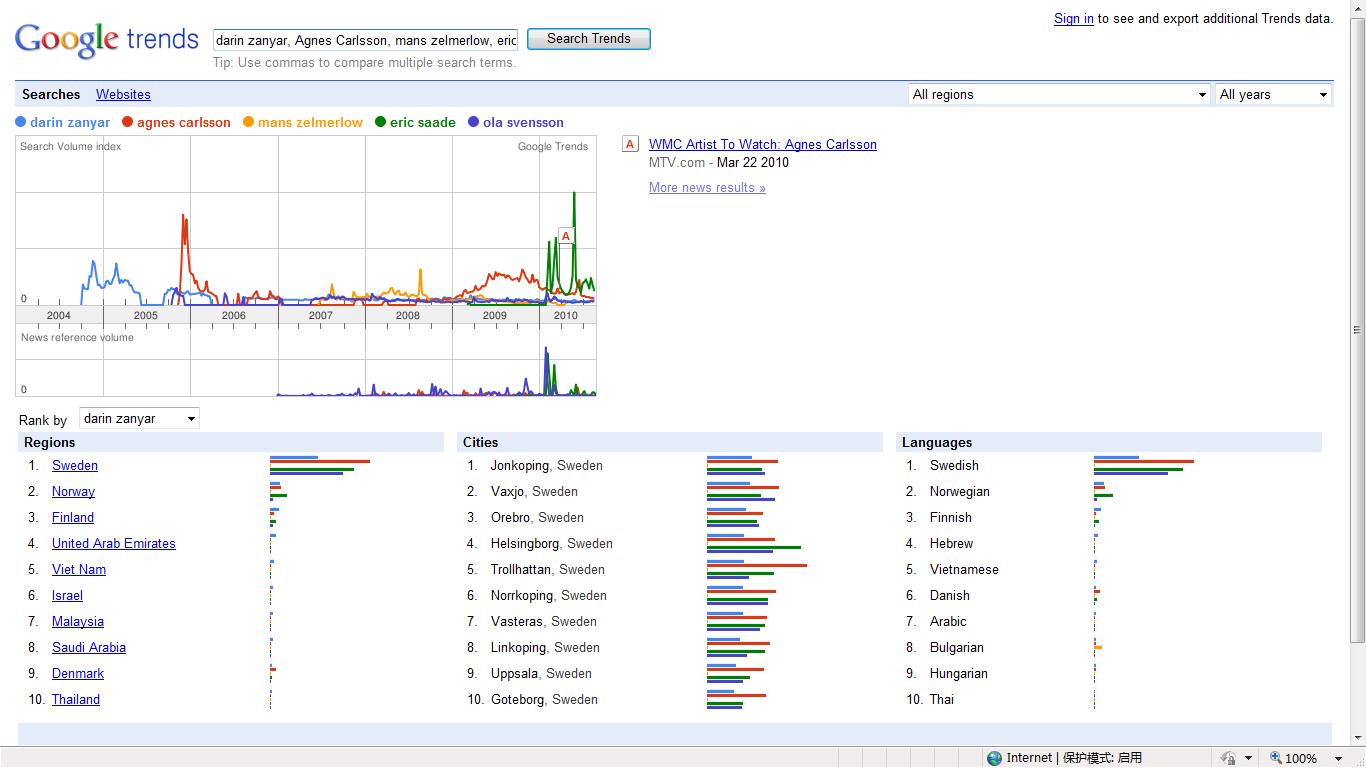Click the Arabic language entry
1366x768 pixels.
[x=948, y=621]
